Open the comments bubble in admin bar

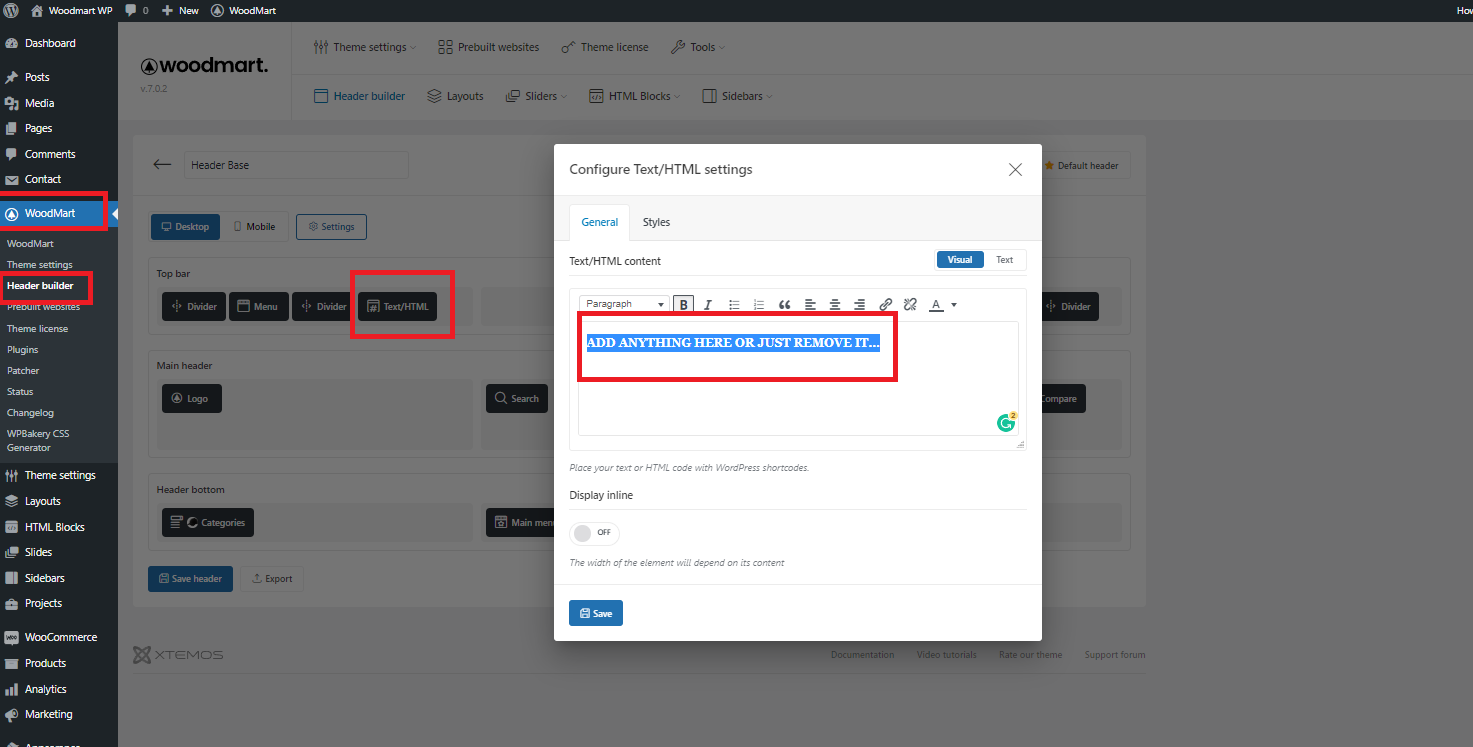coord(137,10)
